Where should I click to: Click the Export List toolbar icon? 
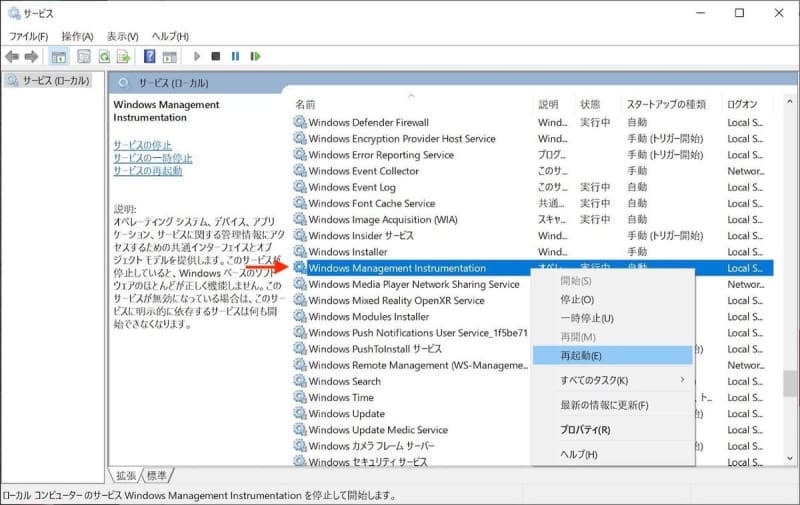pyautogui.click(x=123, y=57)
